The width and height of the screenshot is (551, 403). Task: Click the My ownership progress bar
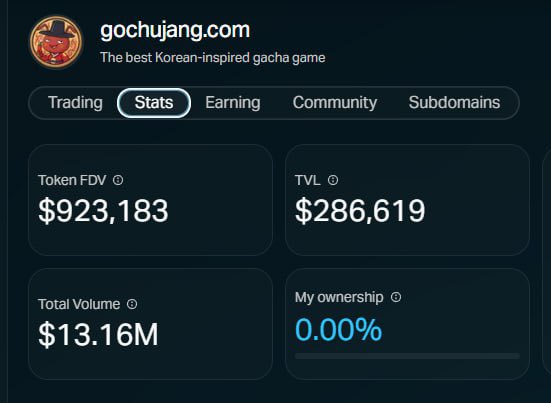[407, 356]
